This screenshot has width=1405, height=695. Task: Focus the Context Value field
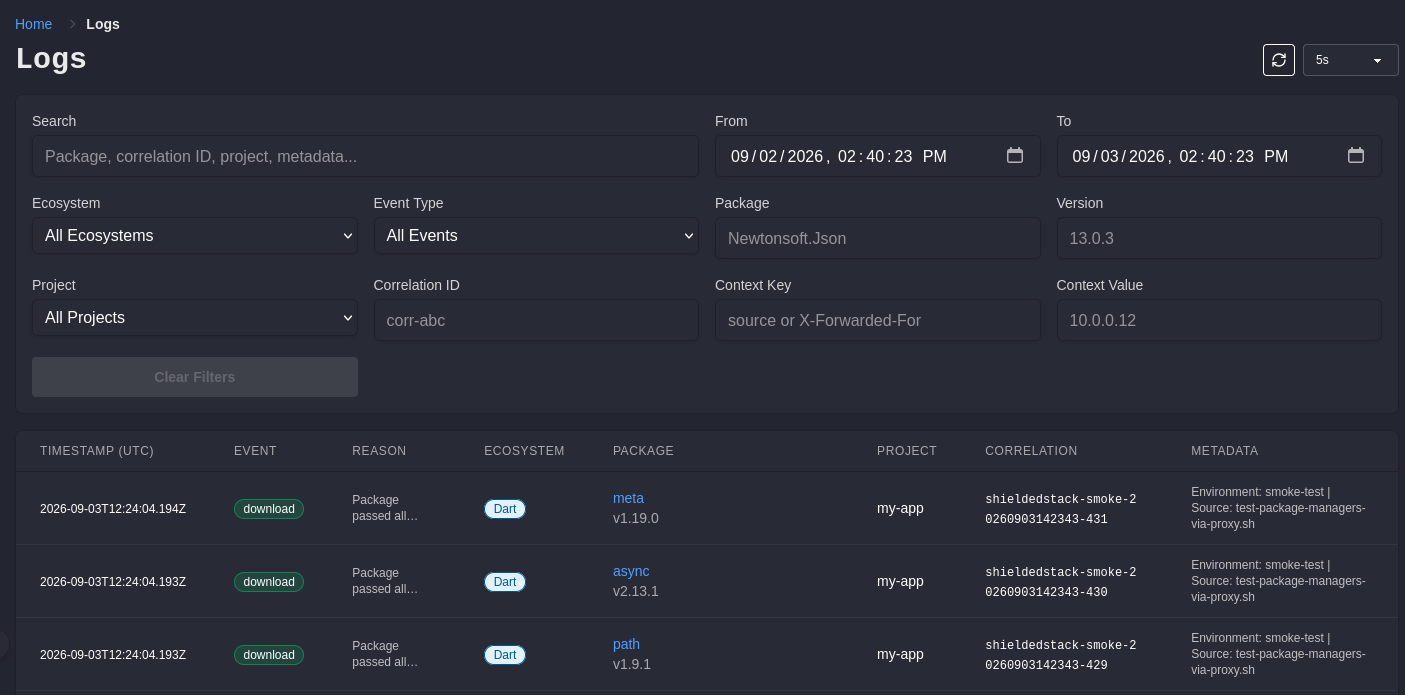tap(1219, 320)
